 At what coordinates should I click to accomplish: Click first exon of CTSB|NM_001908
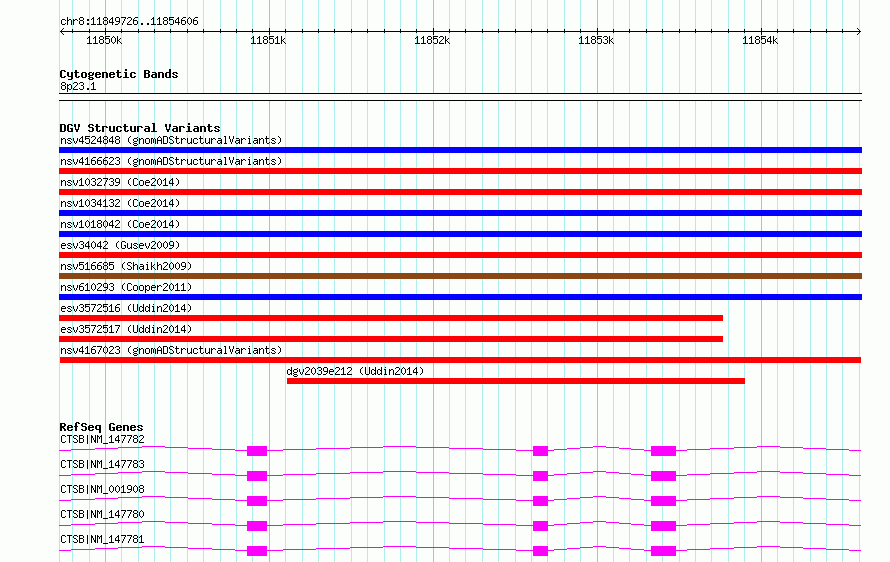(257, 501)
